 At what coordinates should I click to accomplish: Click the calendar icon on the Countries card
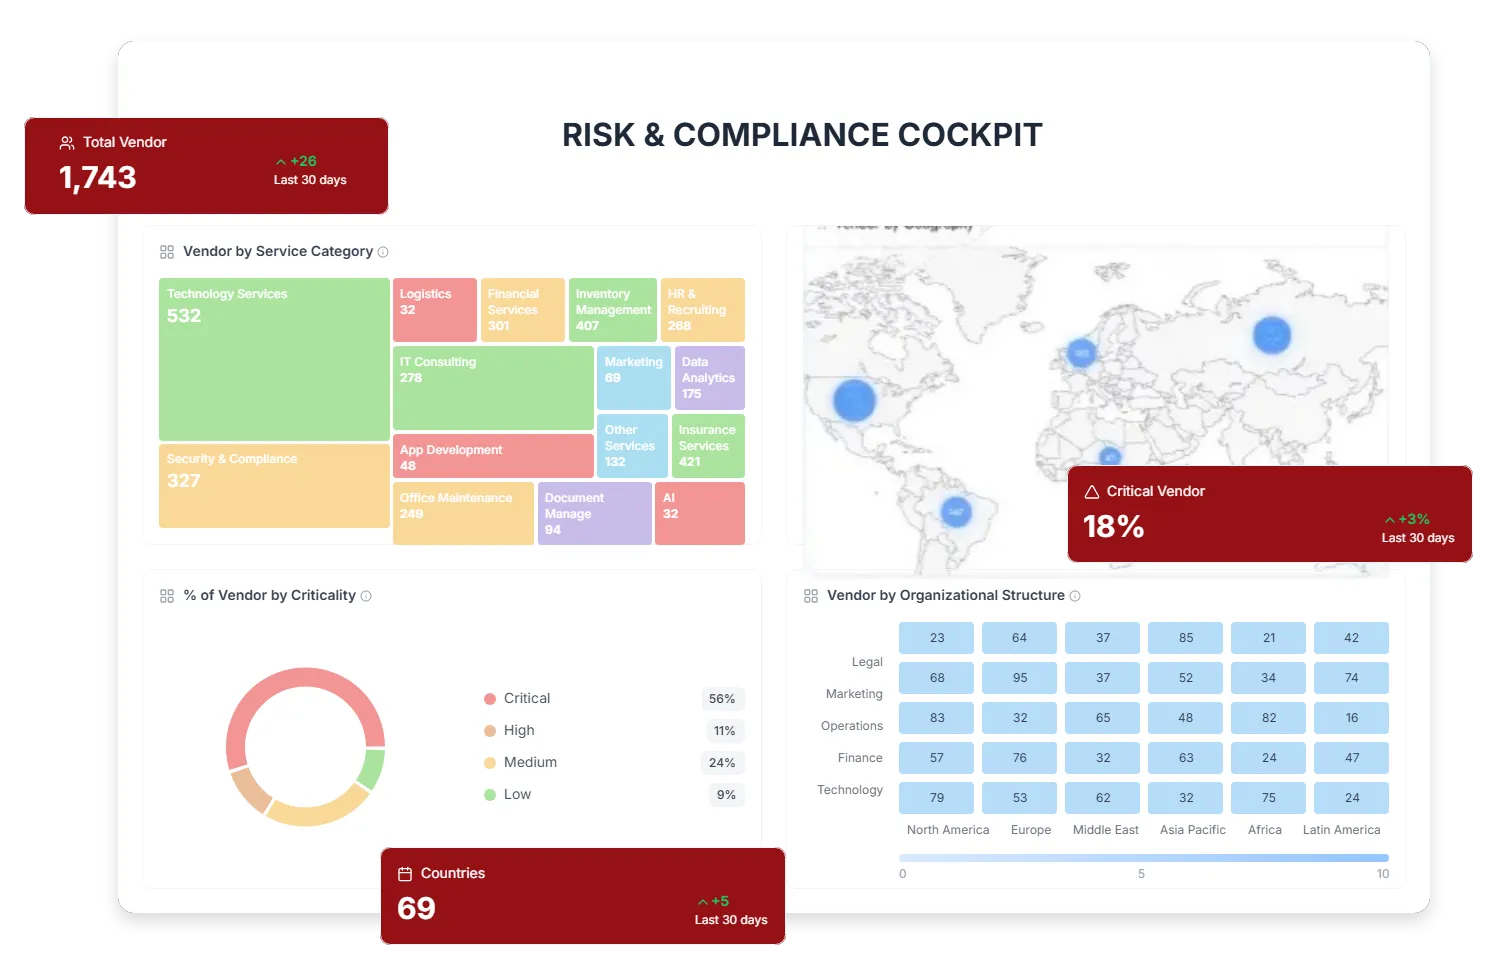(x=406, y=872)
